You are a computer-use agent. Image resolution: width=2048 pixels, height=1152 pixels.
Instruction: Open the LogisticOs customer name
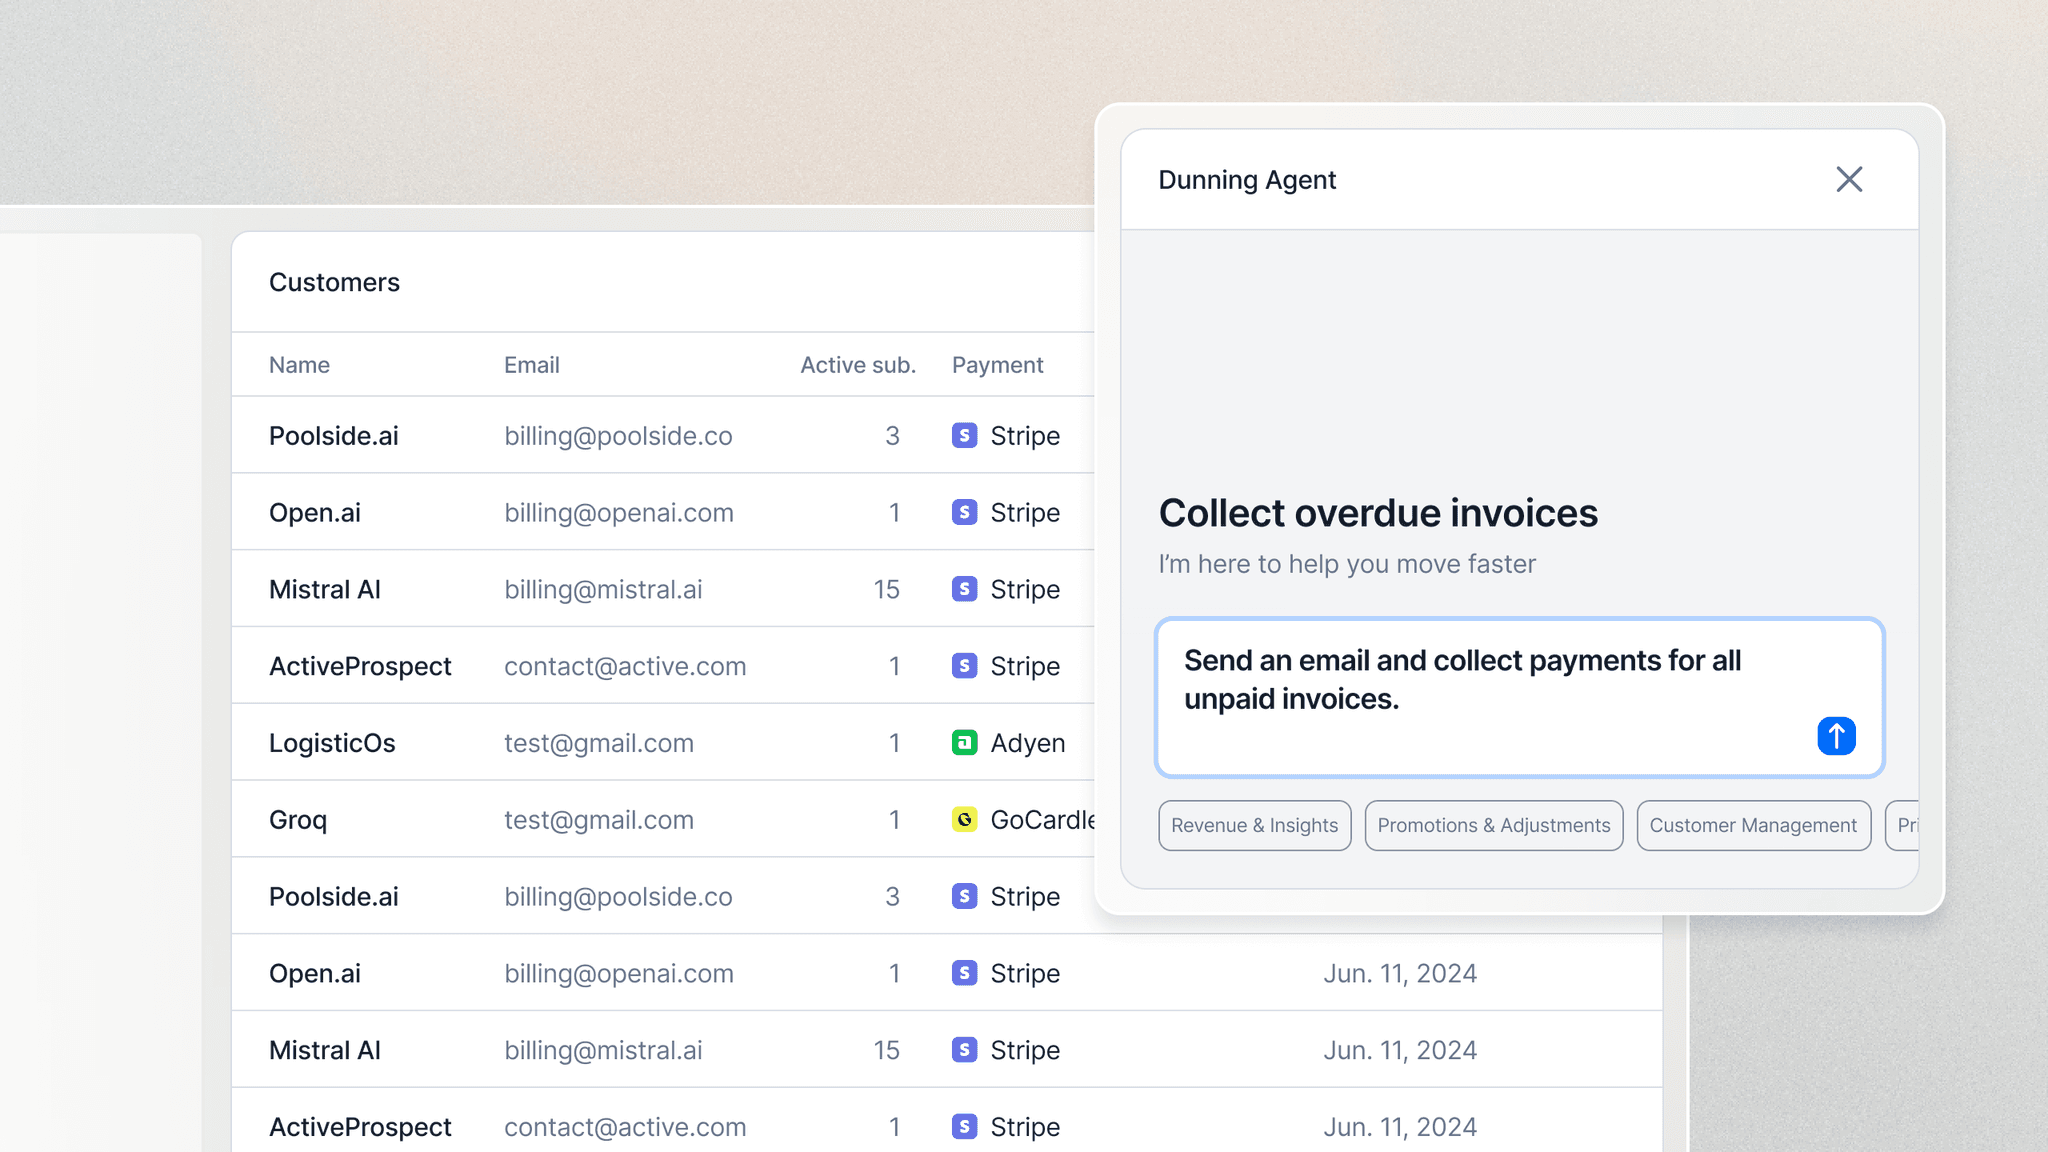(x=332, y=743)
